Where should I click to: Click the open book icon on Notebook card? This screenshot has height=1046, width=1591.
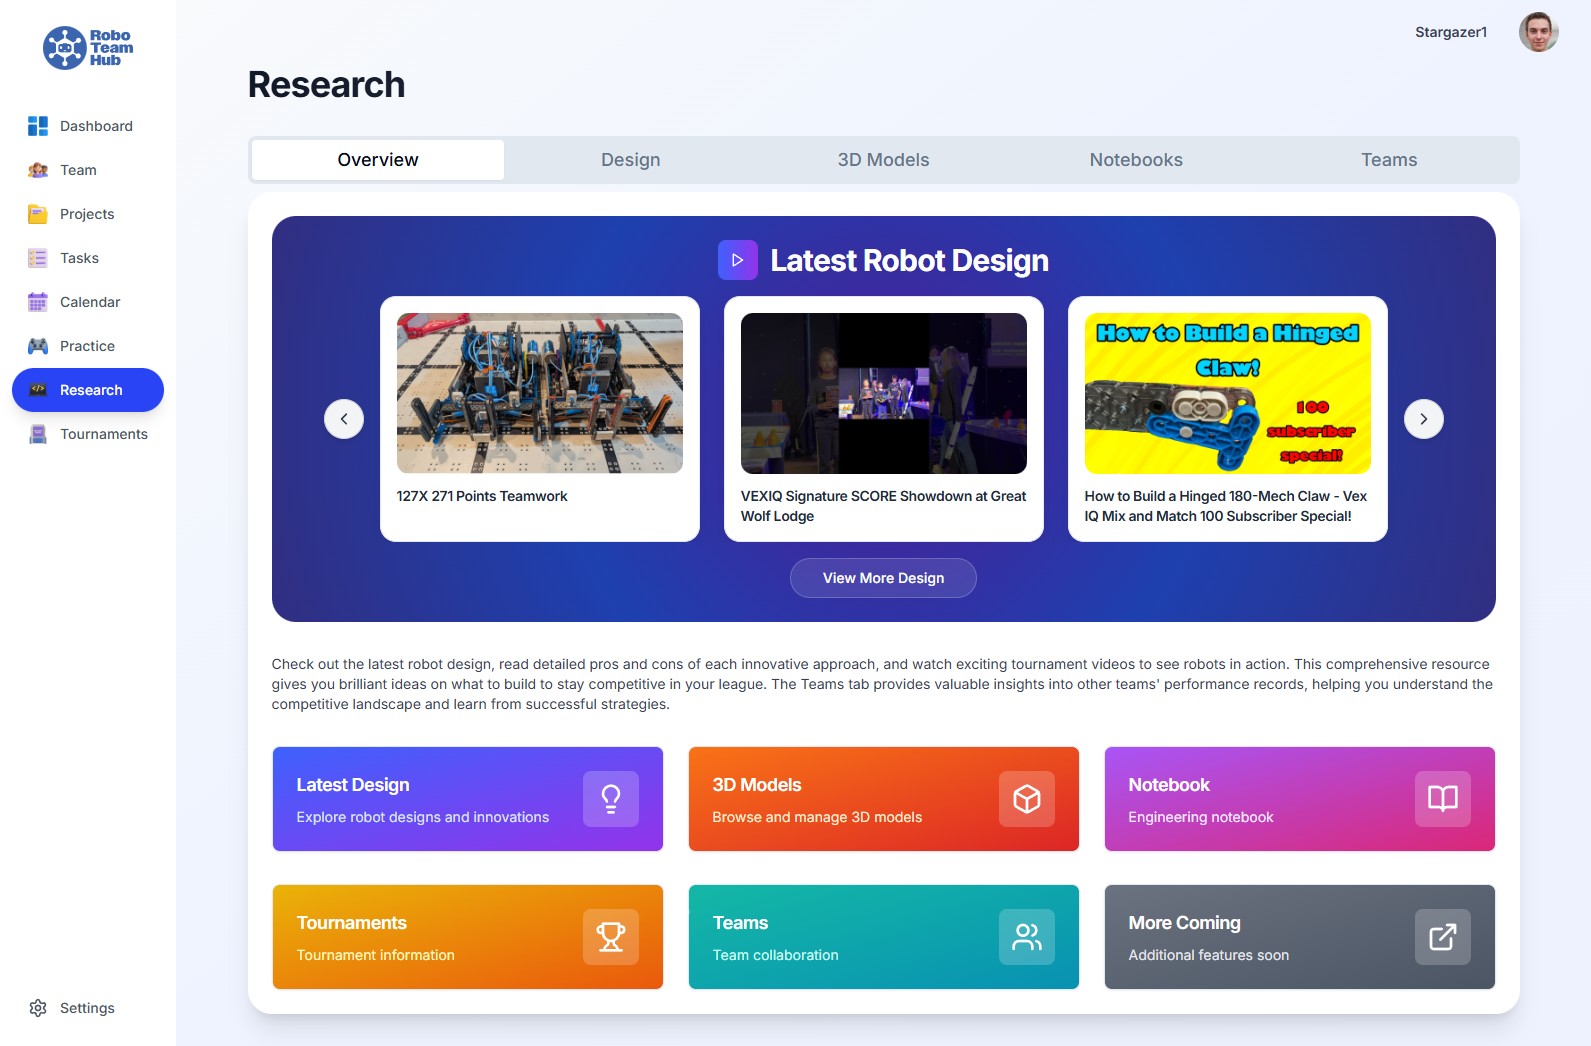(1443, 799)
